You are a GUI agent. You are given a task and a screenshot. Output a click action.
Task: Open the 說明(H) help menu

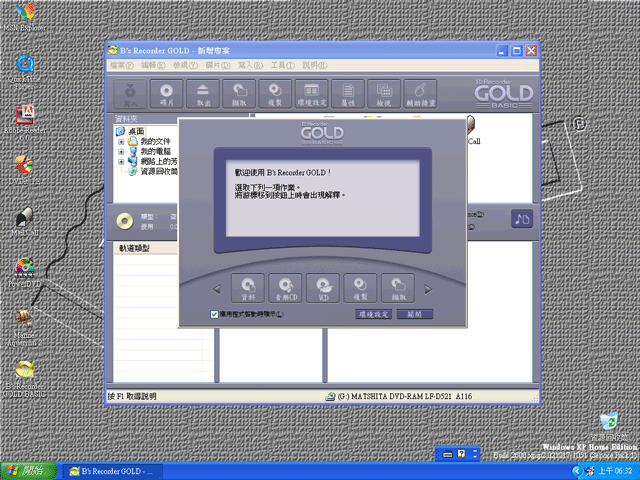[x=315, y=65]
